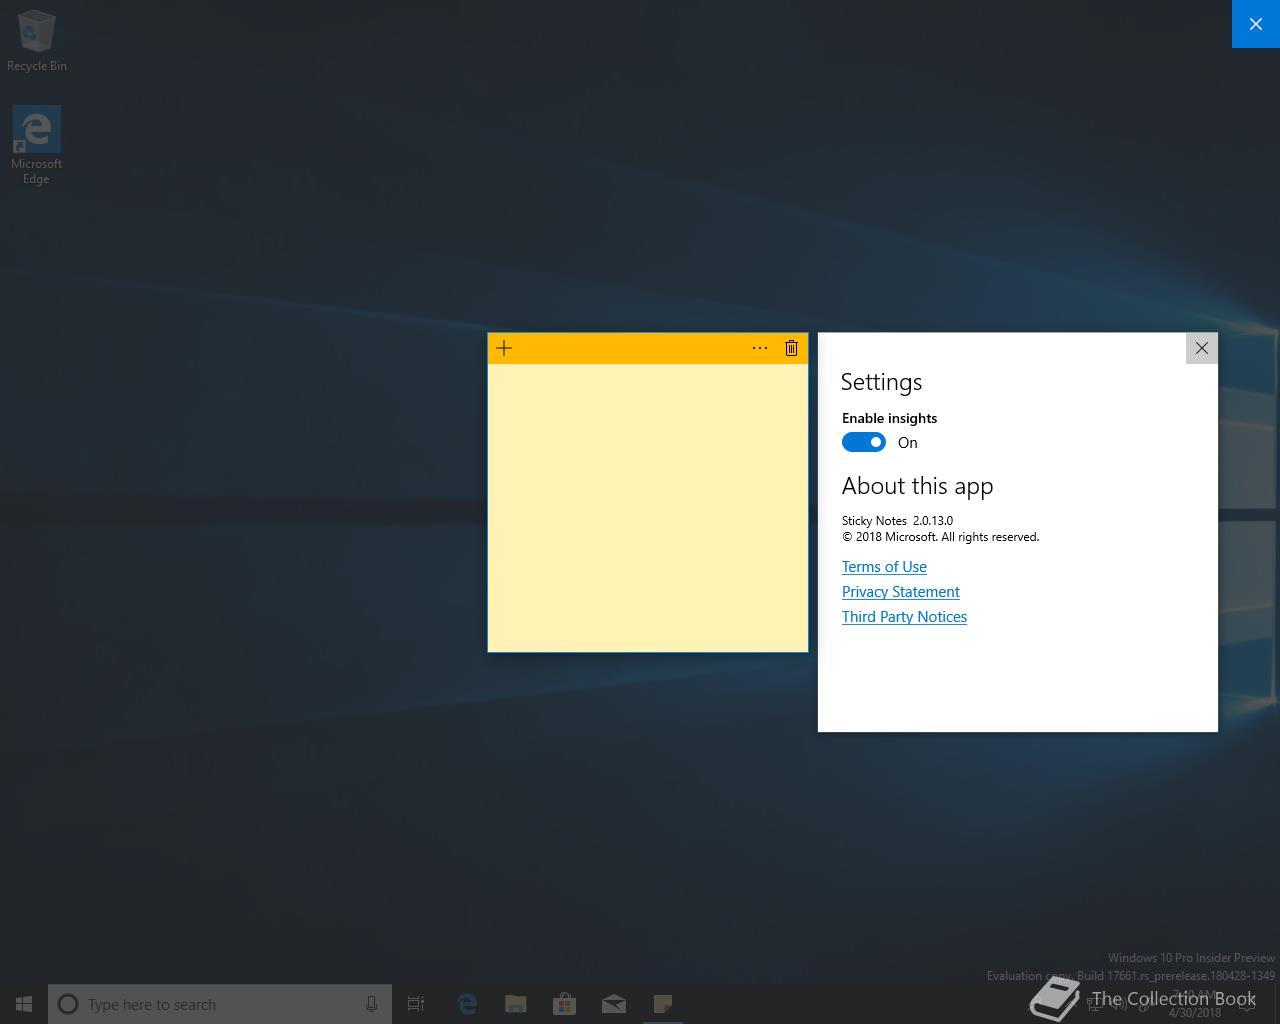Viewport: 1280px width, 1024px height.
Task: Add a new sticky note with plus icon
Action: click(504, 348)
